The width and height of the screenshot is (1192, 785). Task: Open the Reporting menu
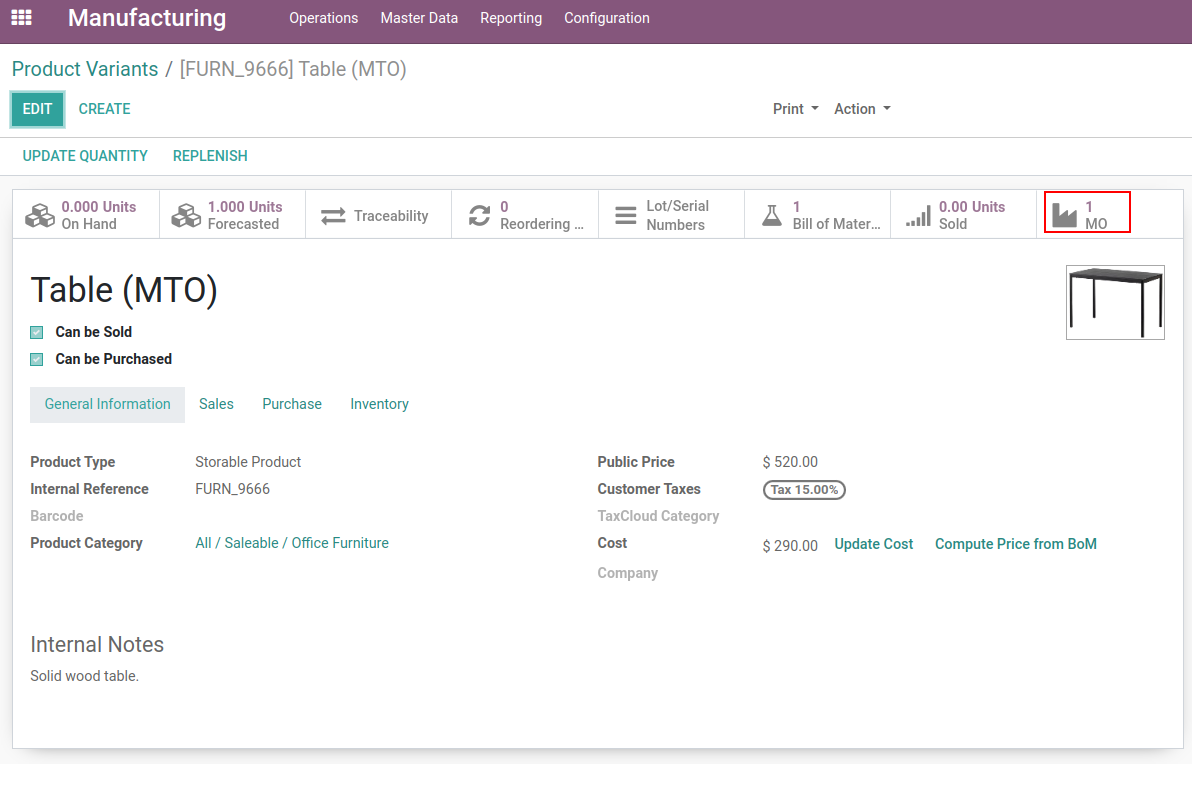510,18
